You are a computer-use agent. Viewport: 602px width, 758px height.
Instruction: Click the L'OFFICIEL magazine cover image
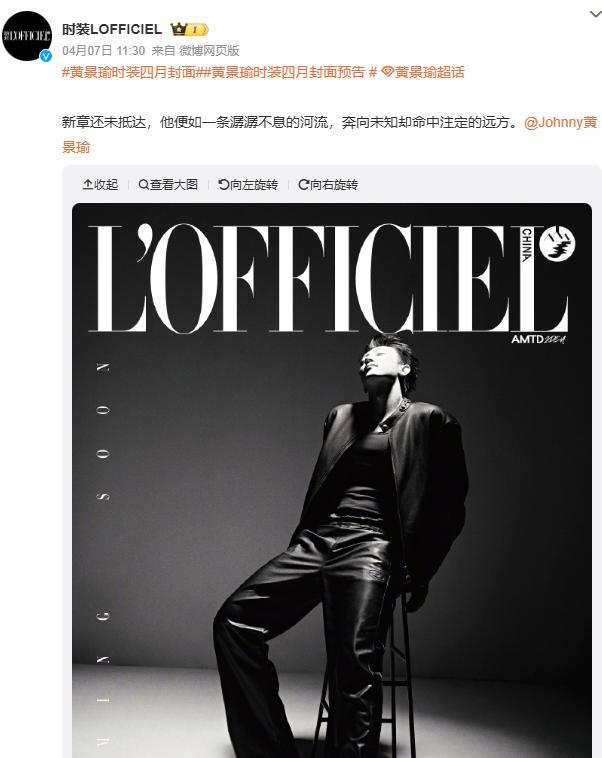point(332,481)
